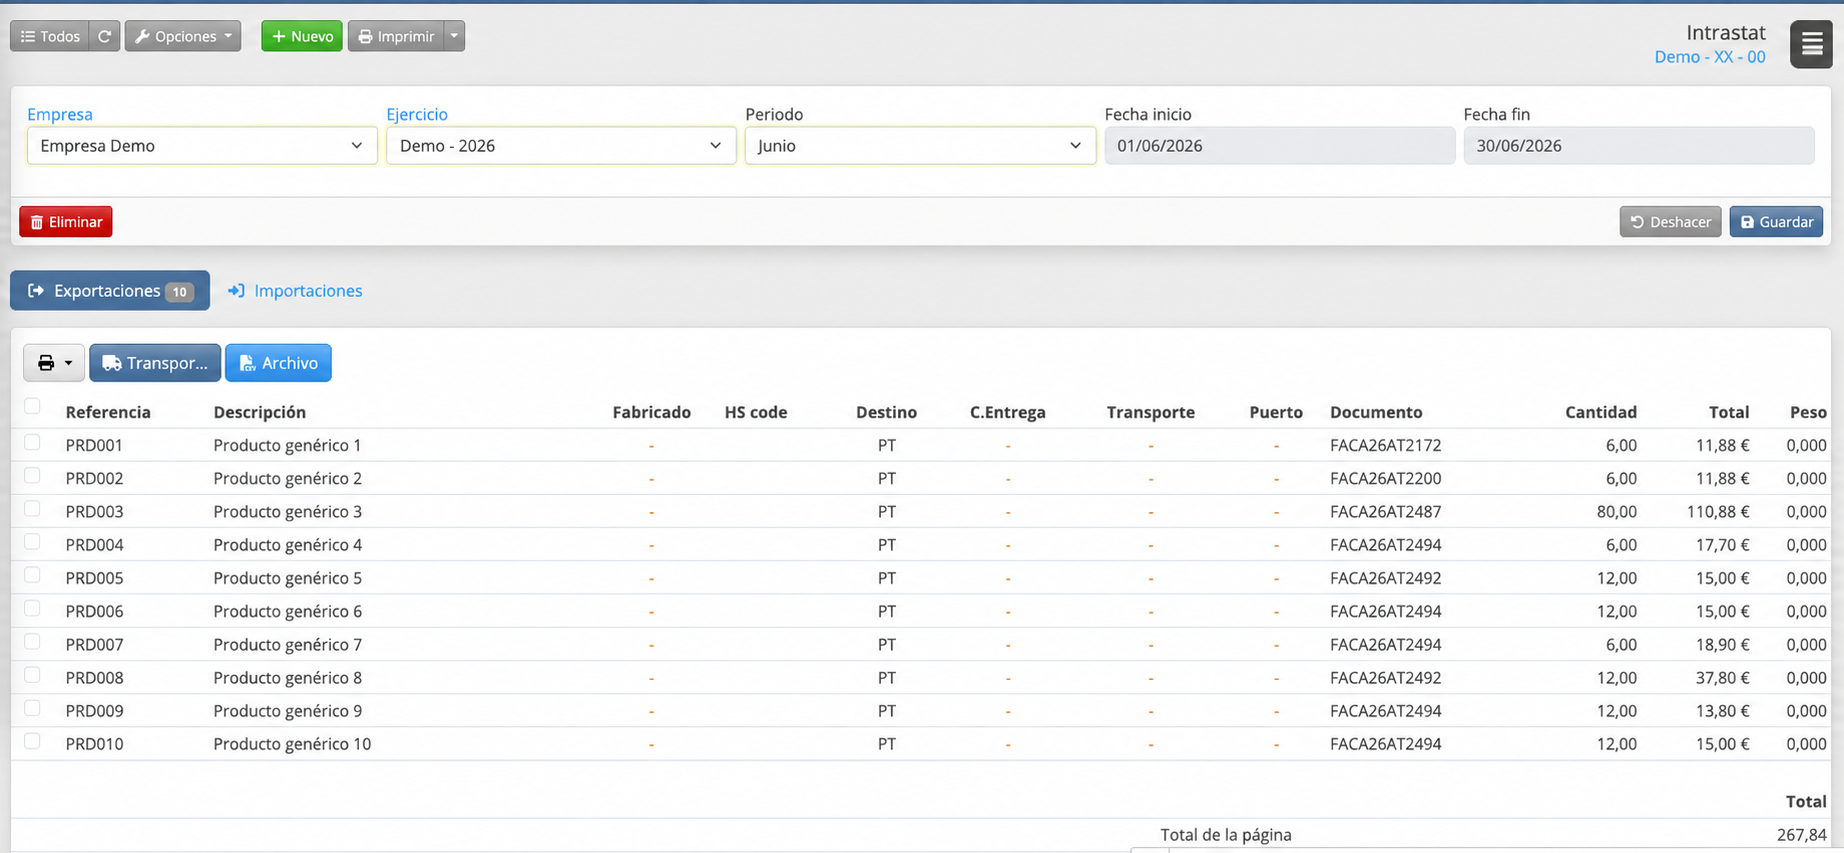Click the Guardar button
1844x853 pixels.
coord(1776,222)
